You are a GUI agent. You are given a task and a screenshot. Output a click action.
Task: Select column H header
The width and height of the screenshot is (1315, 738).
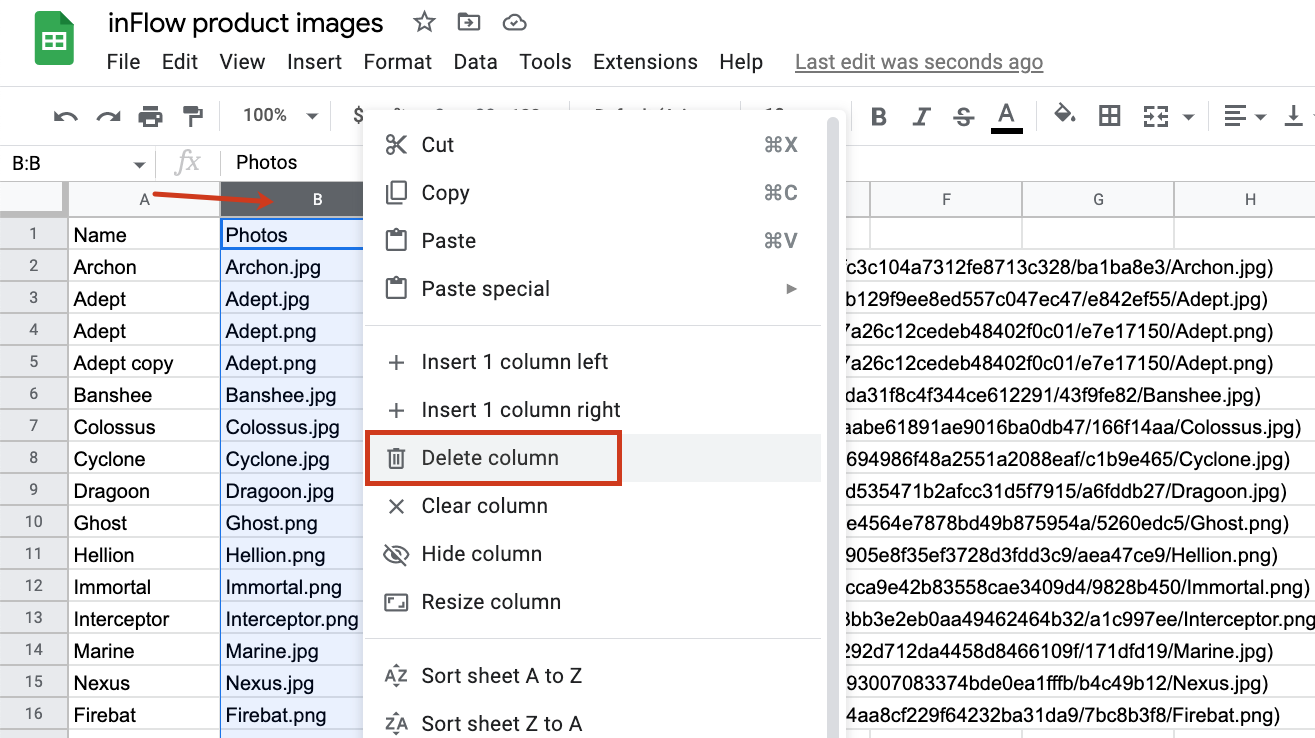(x=1245, y=200)
